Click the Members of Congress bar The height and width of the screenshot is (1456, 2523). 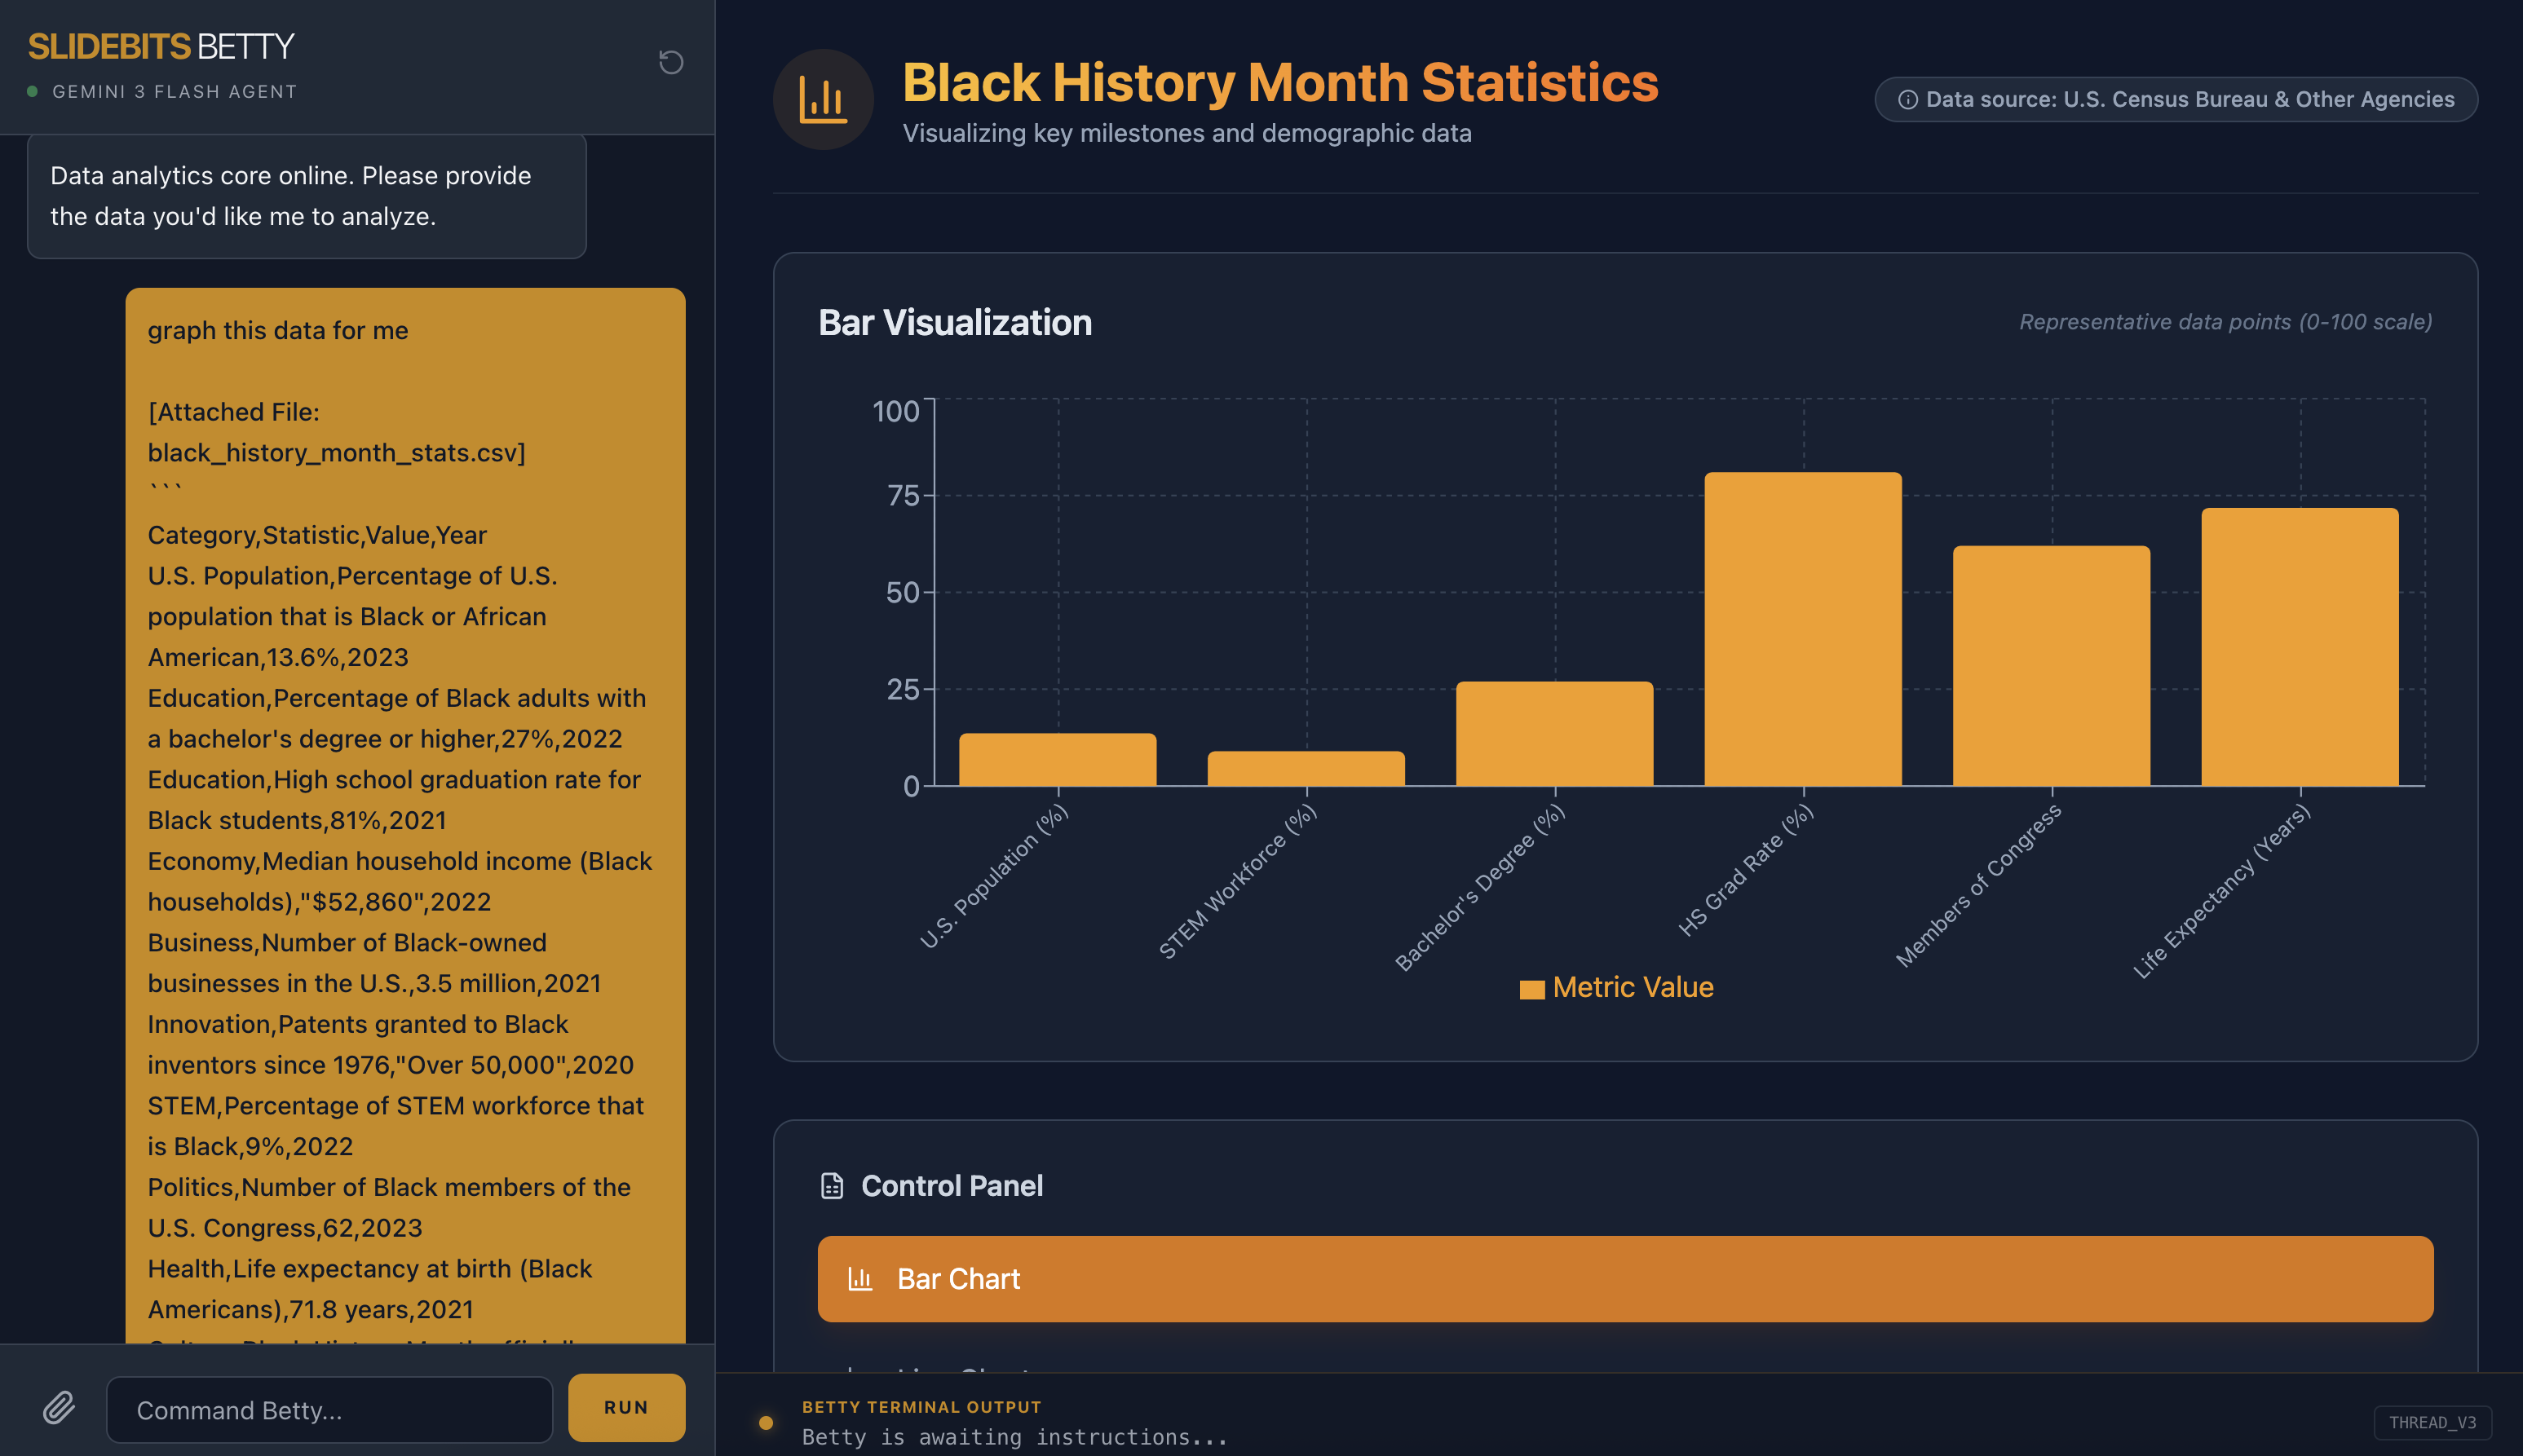2050,666
